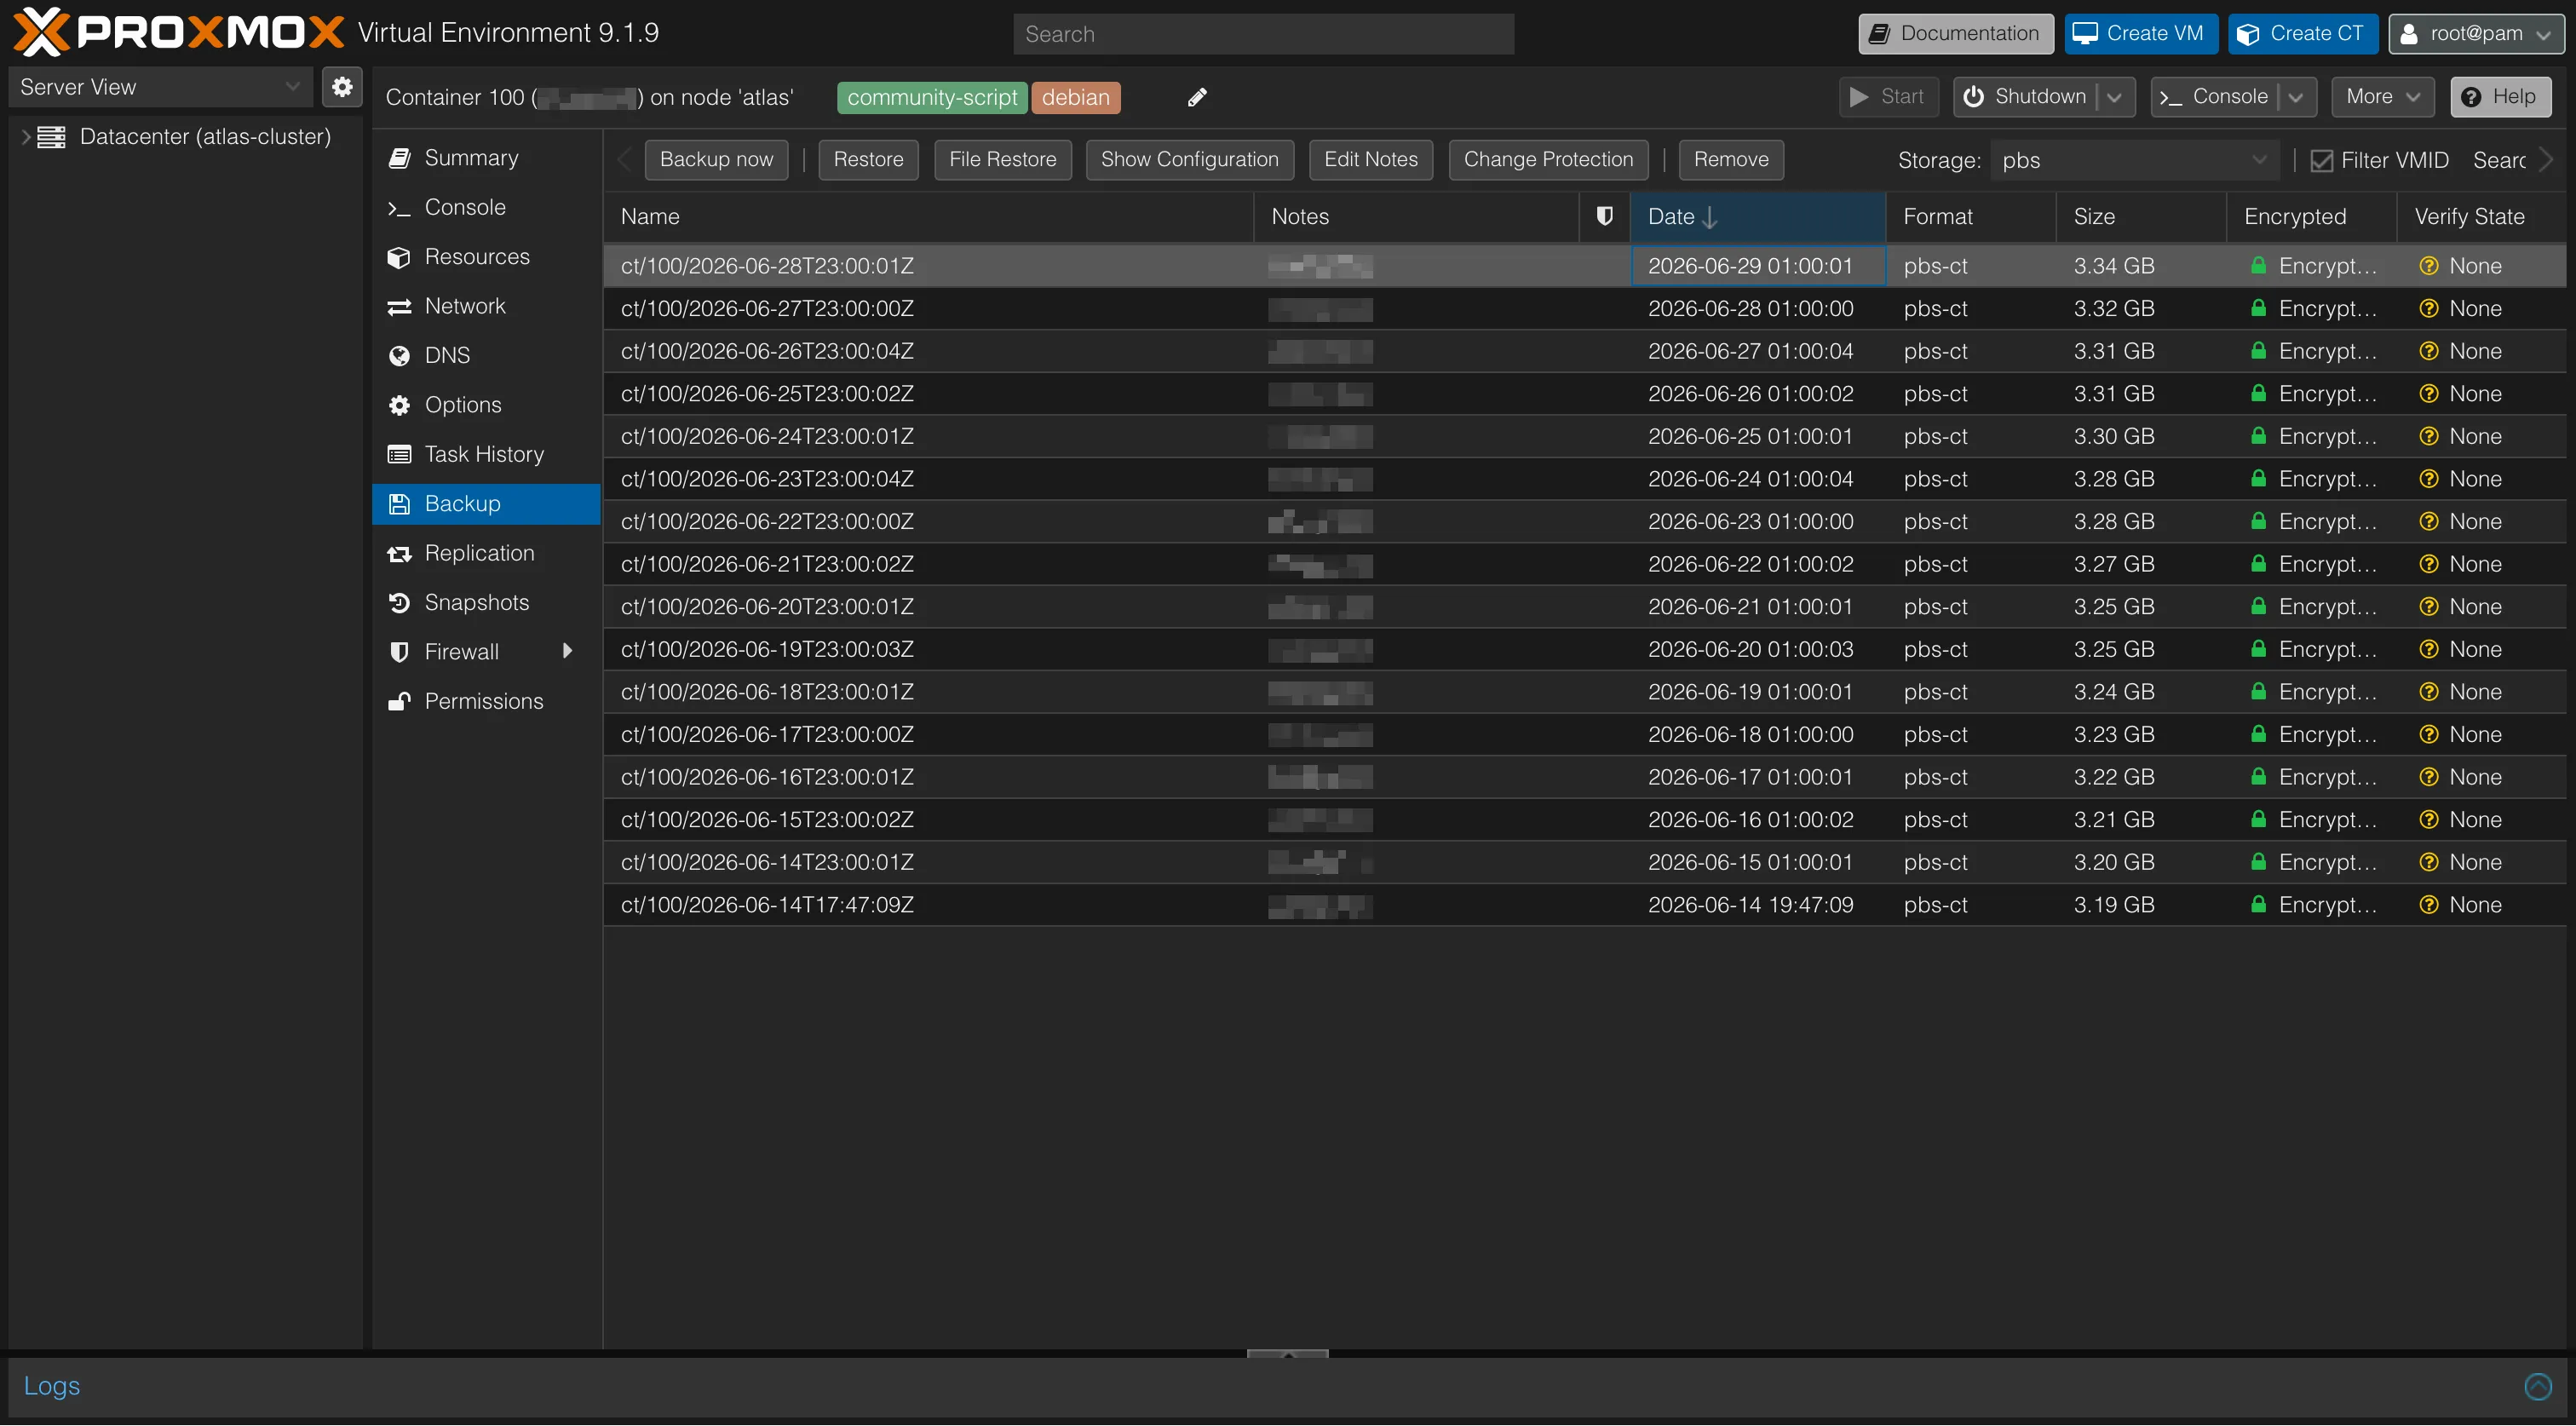Image resolution: width=2576 pixels, height=1426 pixels.
Task: Focus the top Search field
Action: tap(1263, 34)
